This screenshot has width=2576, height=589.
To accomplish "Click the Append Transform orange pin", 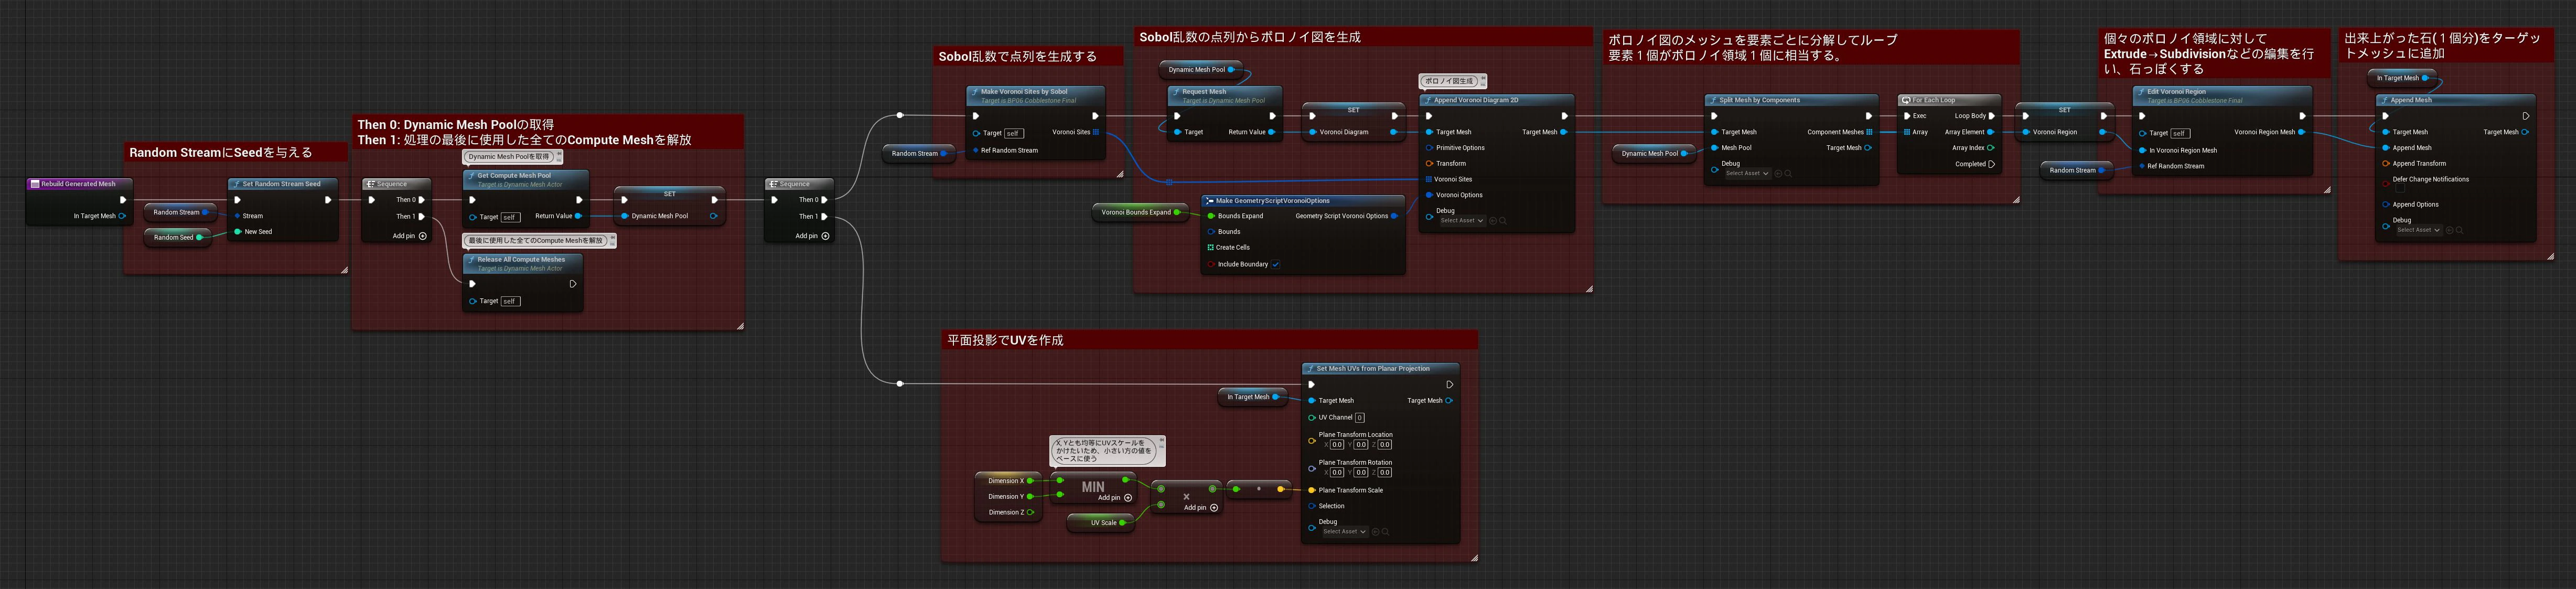I will (x=2386, y=164).
